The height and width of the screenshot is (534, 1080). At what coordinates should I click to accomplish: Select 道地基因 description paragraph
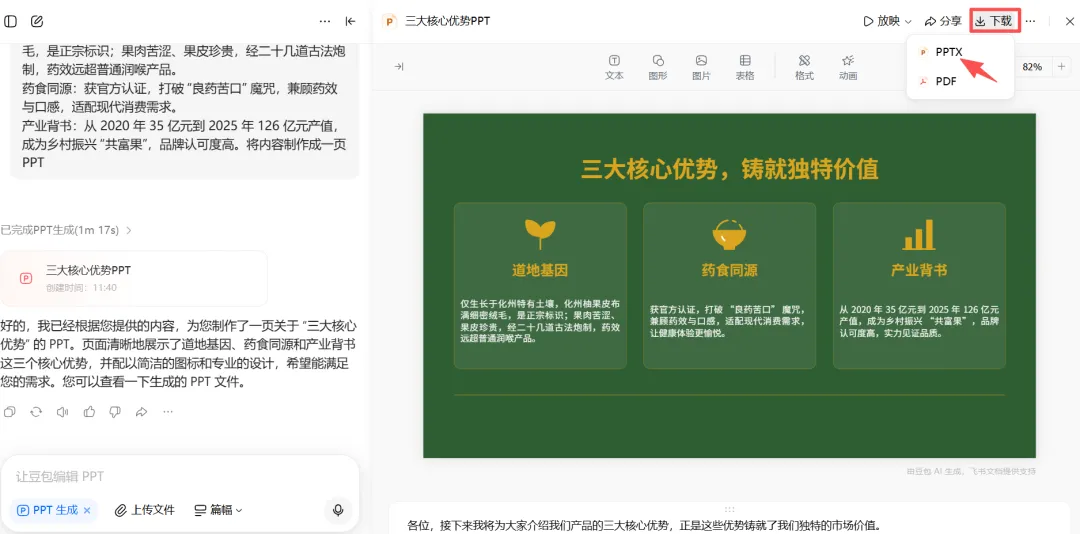pos(540,321)
